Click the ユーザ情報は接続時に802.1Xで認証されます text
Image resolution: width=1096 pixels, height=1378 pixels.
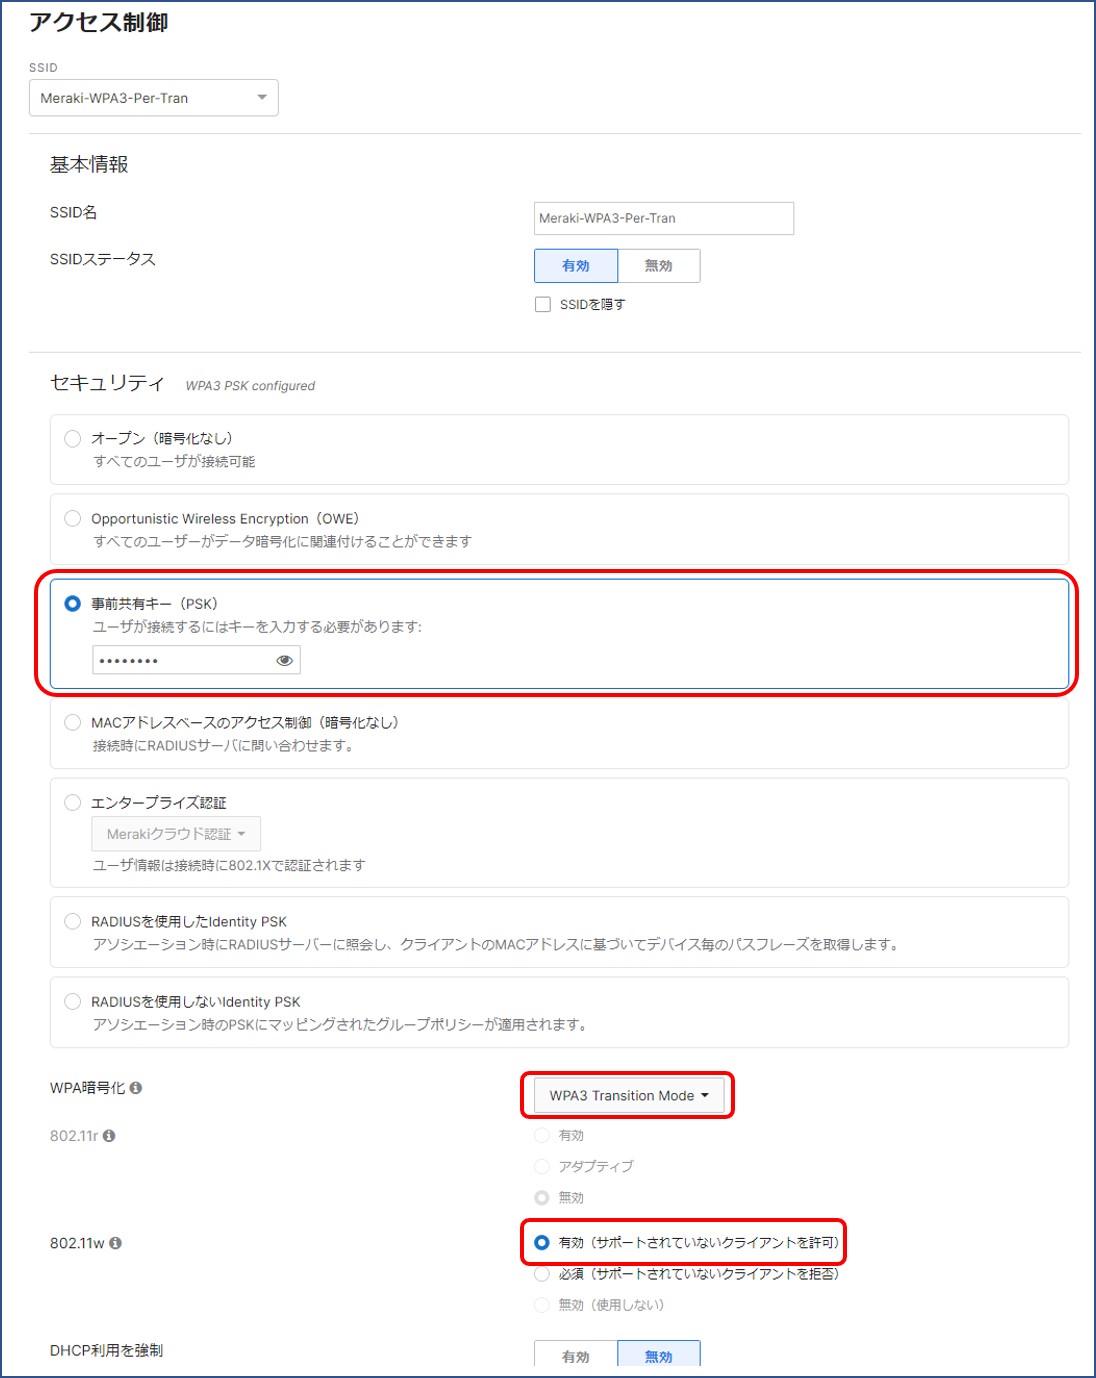(x=229, y=866)
